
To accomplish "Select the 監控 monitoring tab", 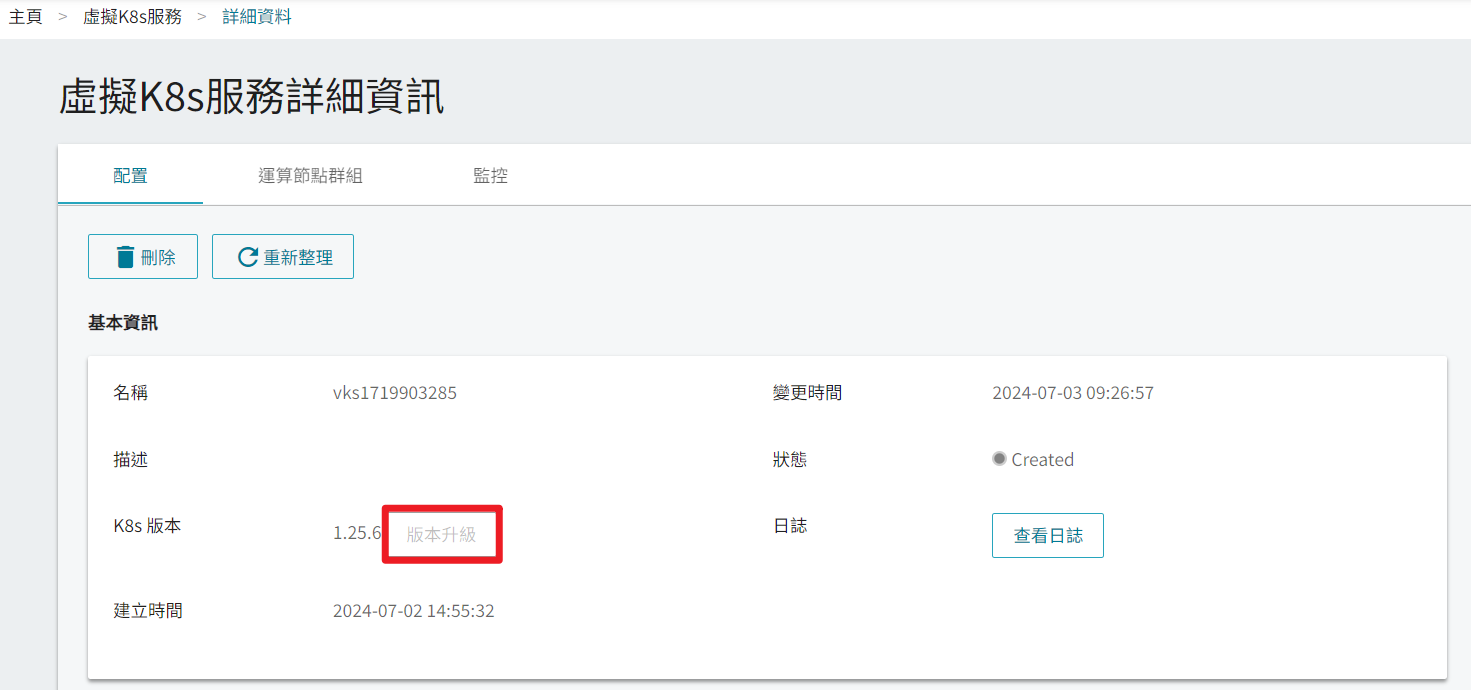I will click(x=490, y=175).
